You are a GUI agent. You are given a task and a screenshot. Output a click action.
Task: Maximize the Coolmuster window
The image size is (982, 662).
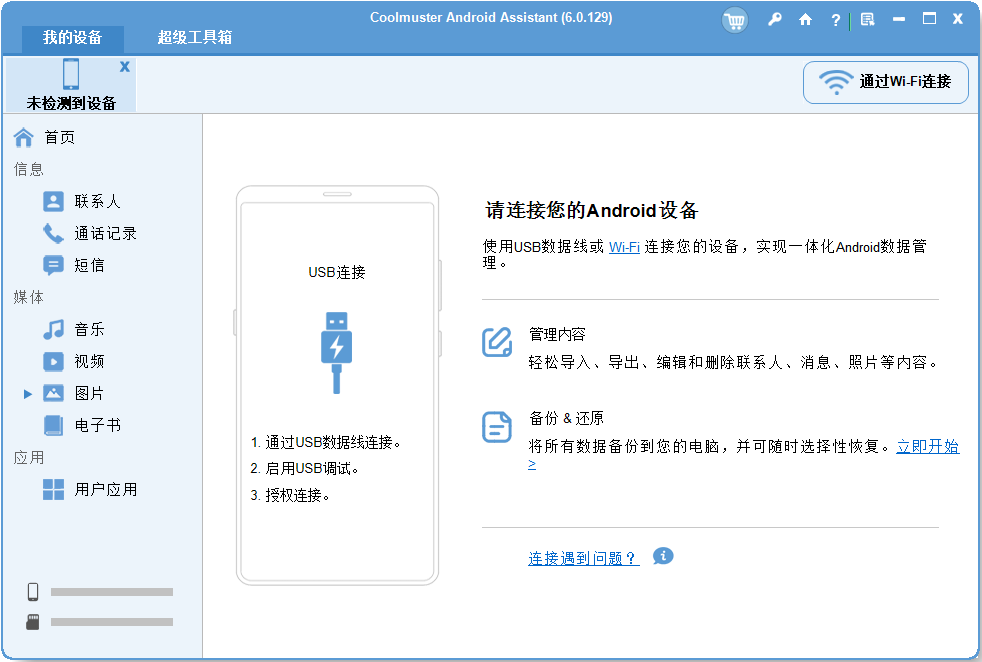pyautogui.click(x=929, y=19)
